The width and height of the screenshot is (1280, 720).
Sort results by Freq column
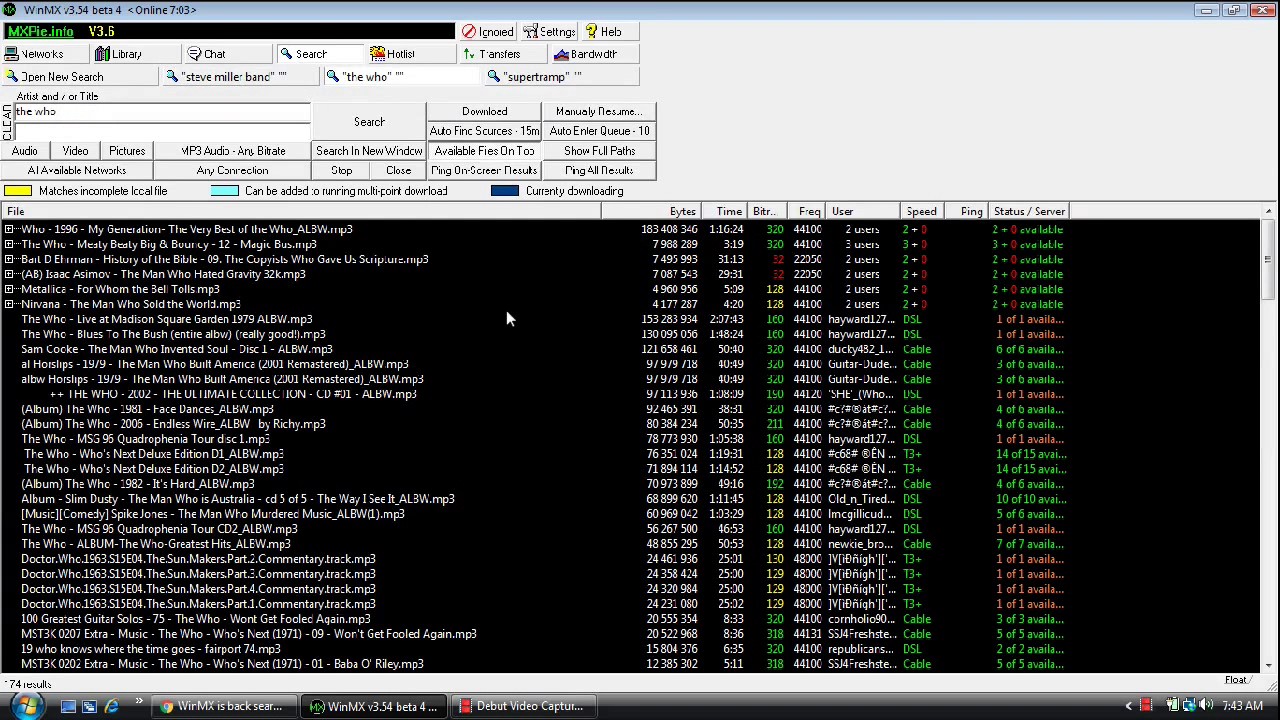[x=807, y=211]
